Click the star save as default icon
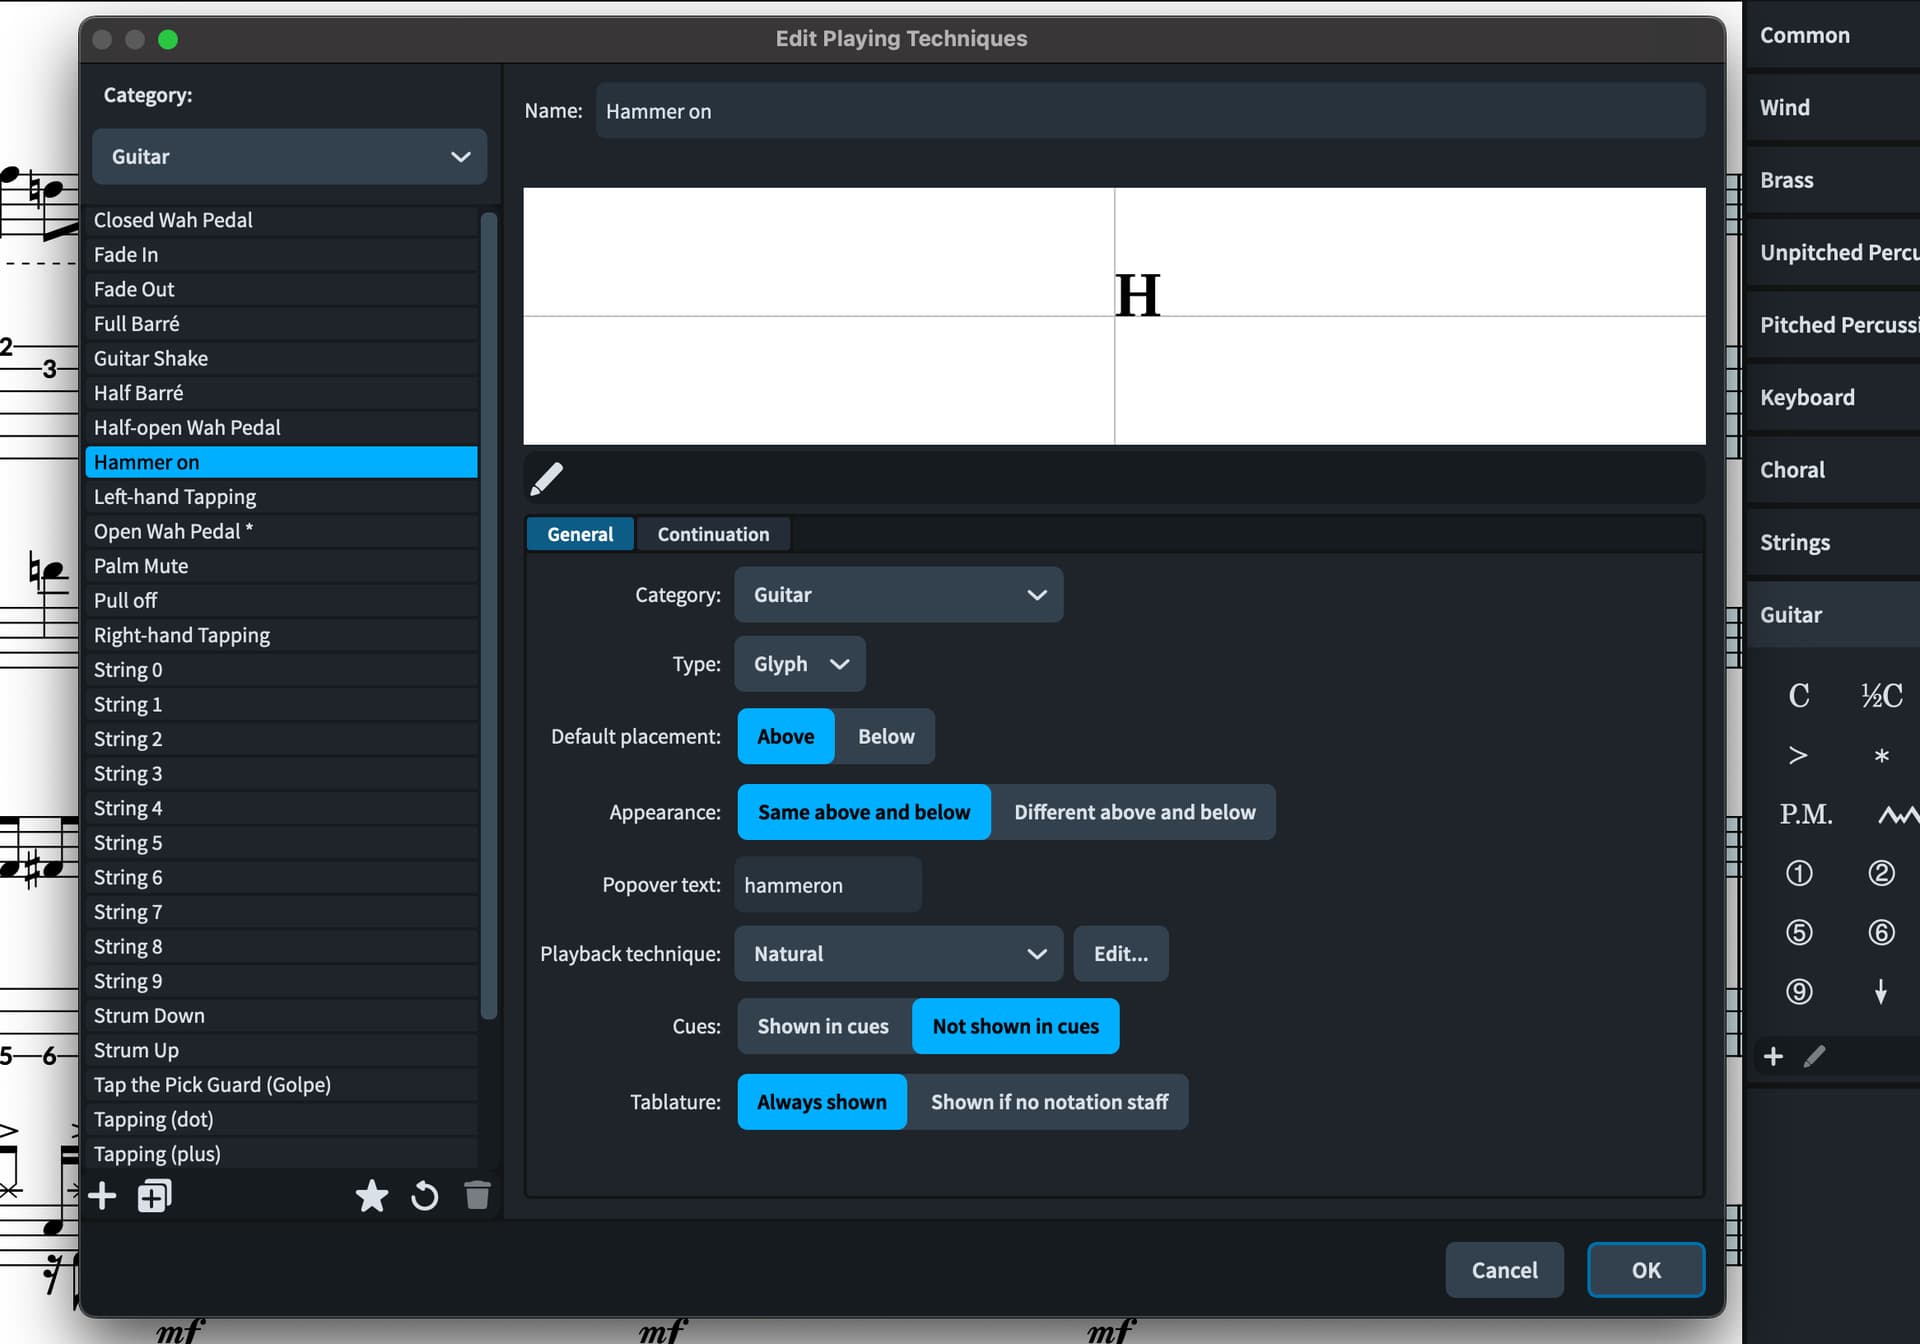Viewport: 1920px width, 1344px height. coord(371,1196)
